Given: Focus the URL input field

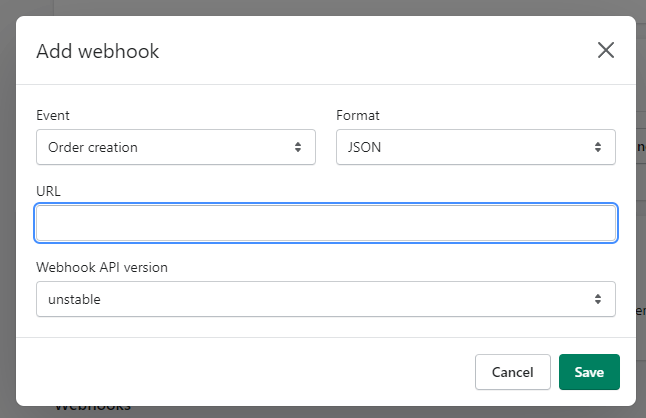Looking at the screenshot, I should 325,223.
